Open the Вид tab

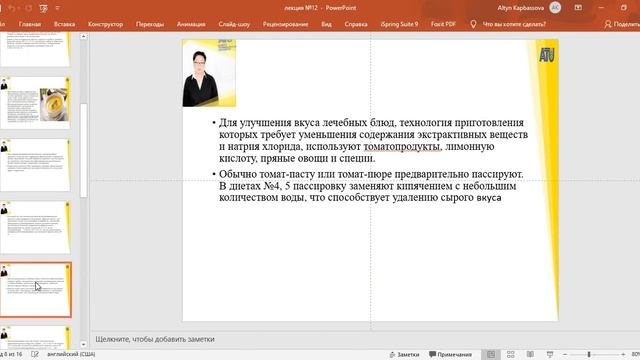coord(326,24)
